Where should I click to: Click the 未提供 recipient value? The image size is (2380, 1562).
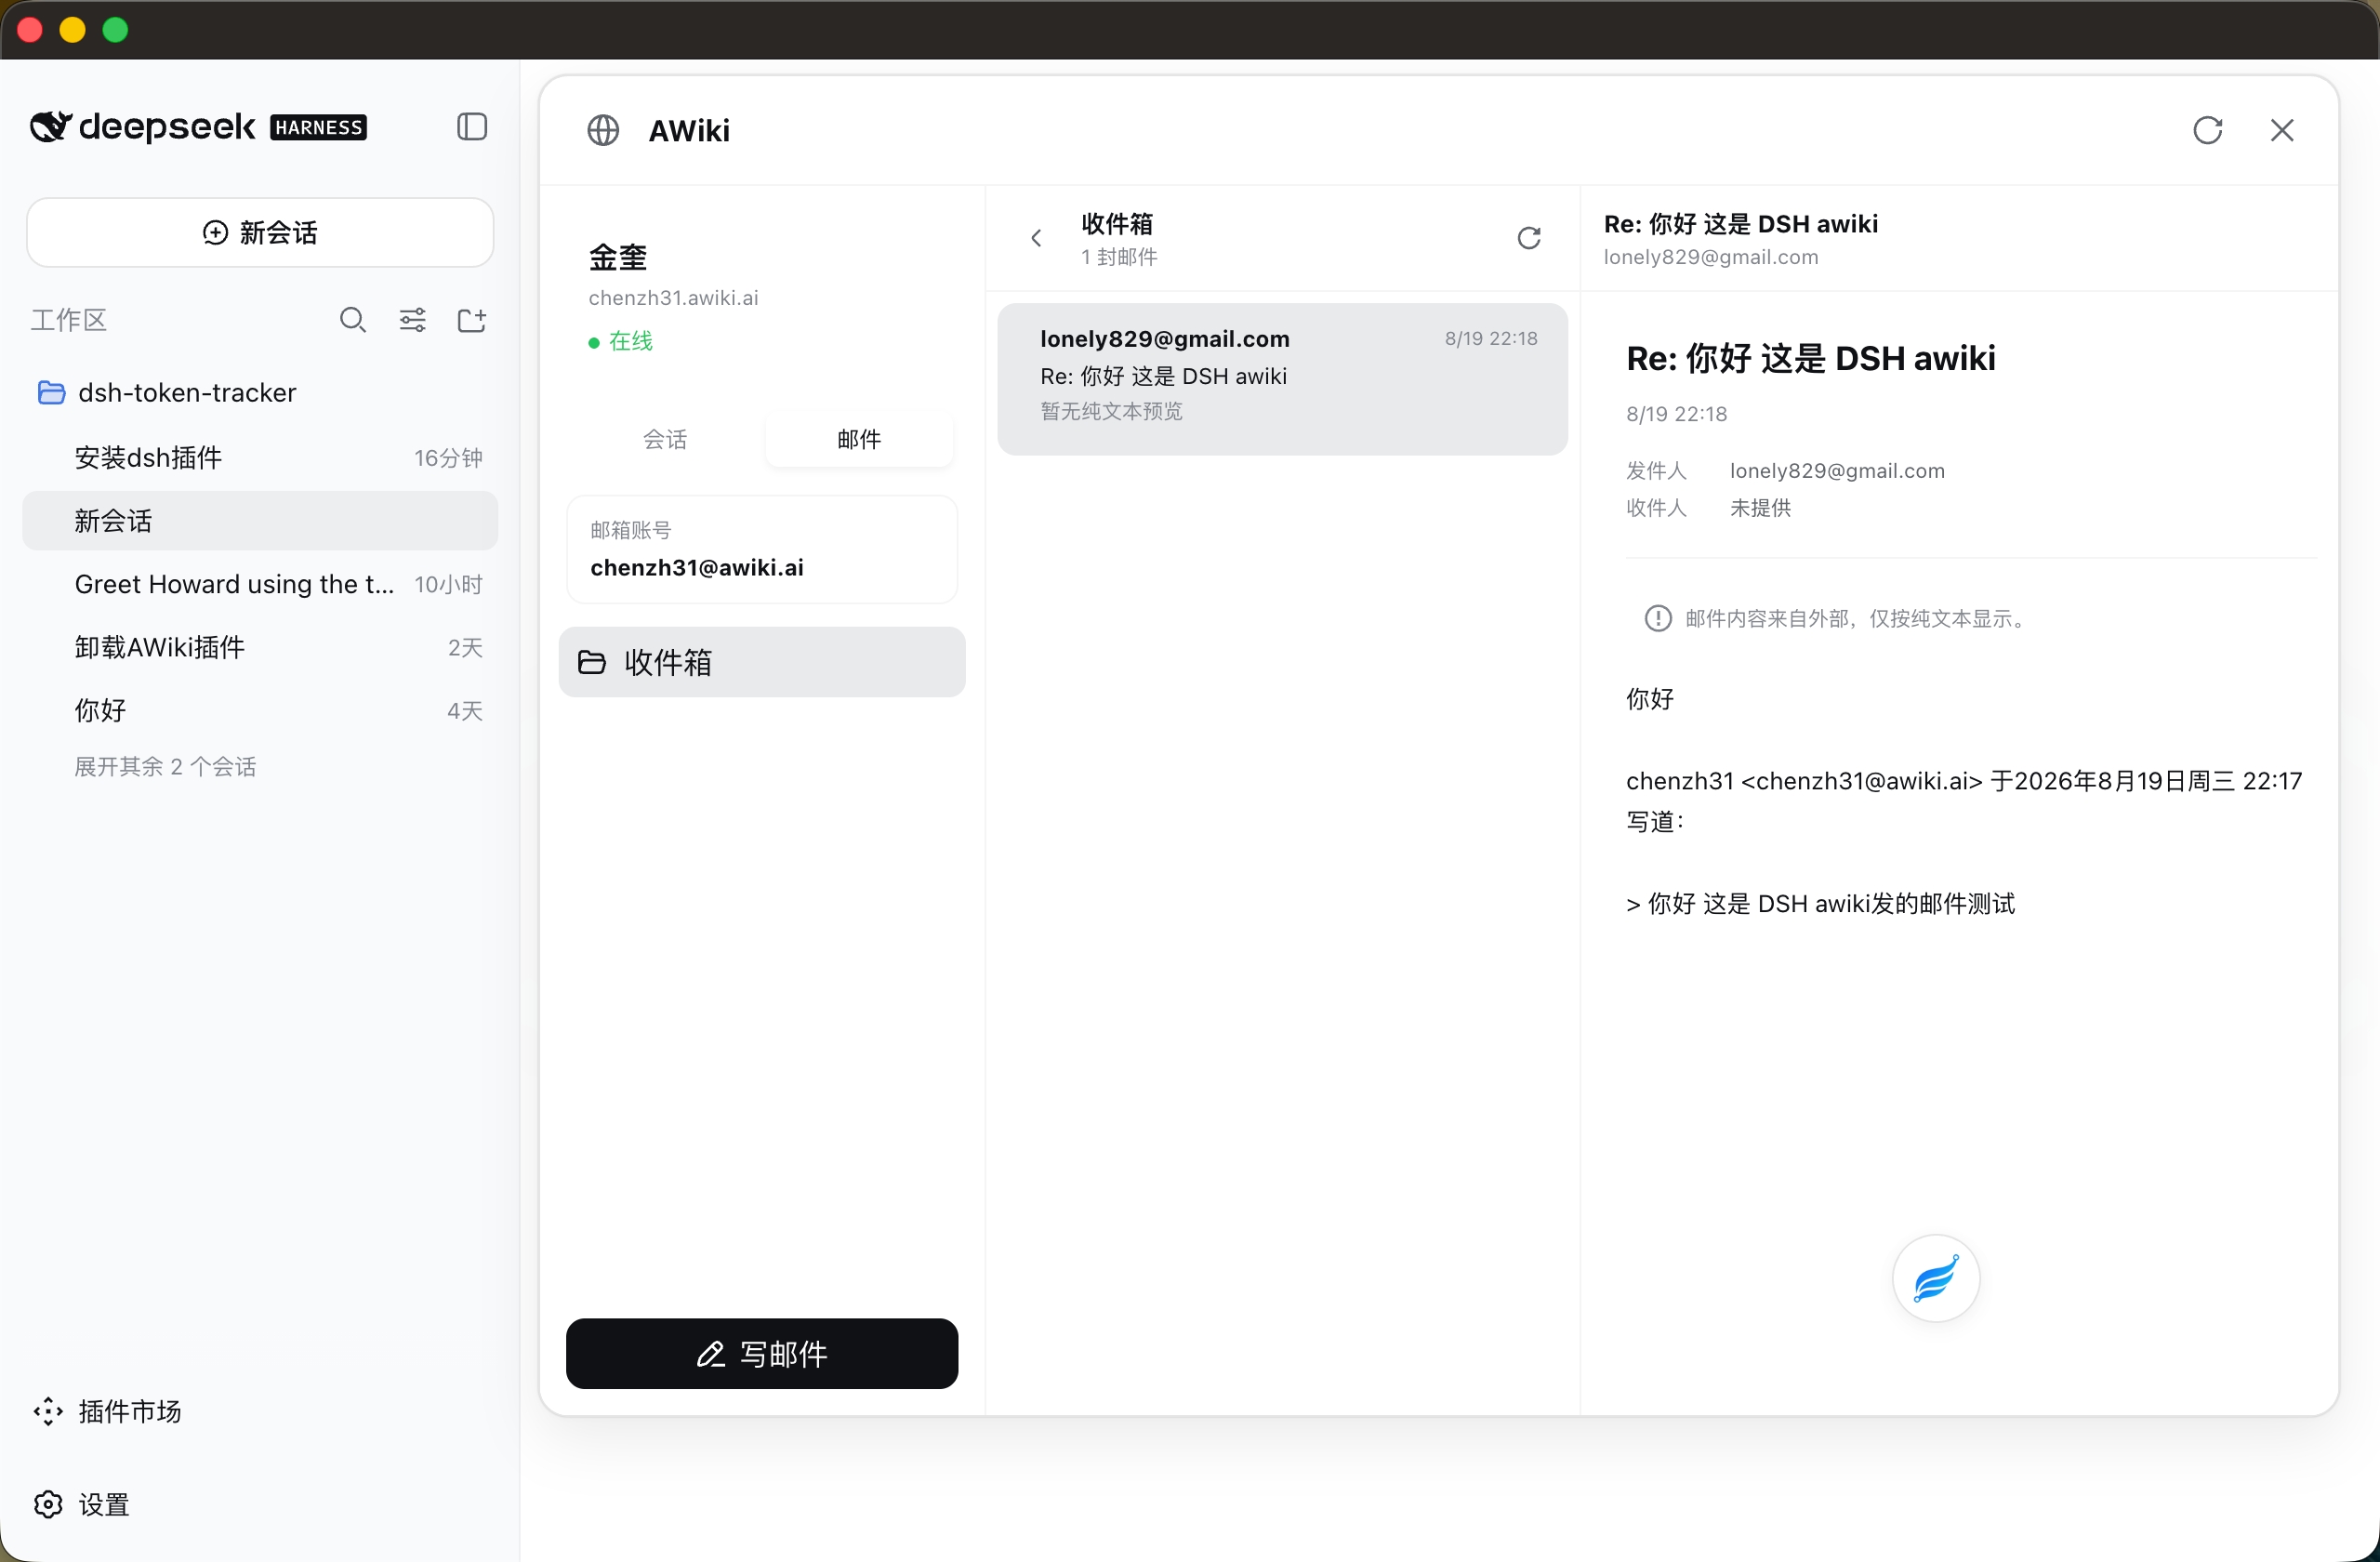point(1760,507)
